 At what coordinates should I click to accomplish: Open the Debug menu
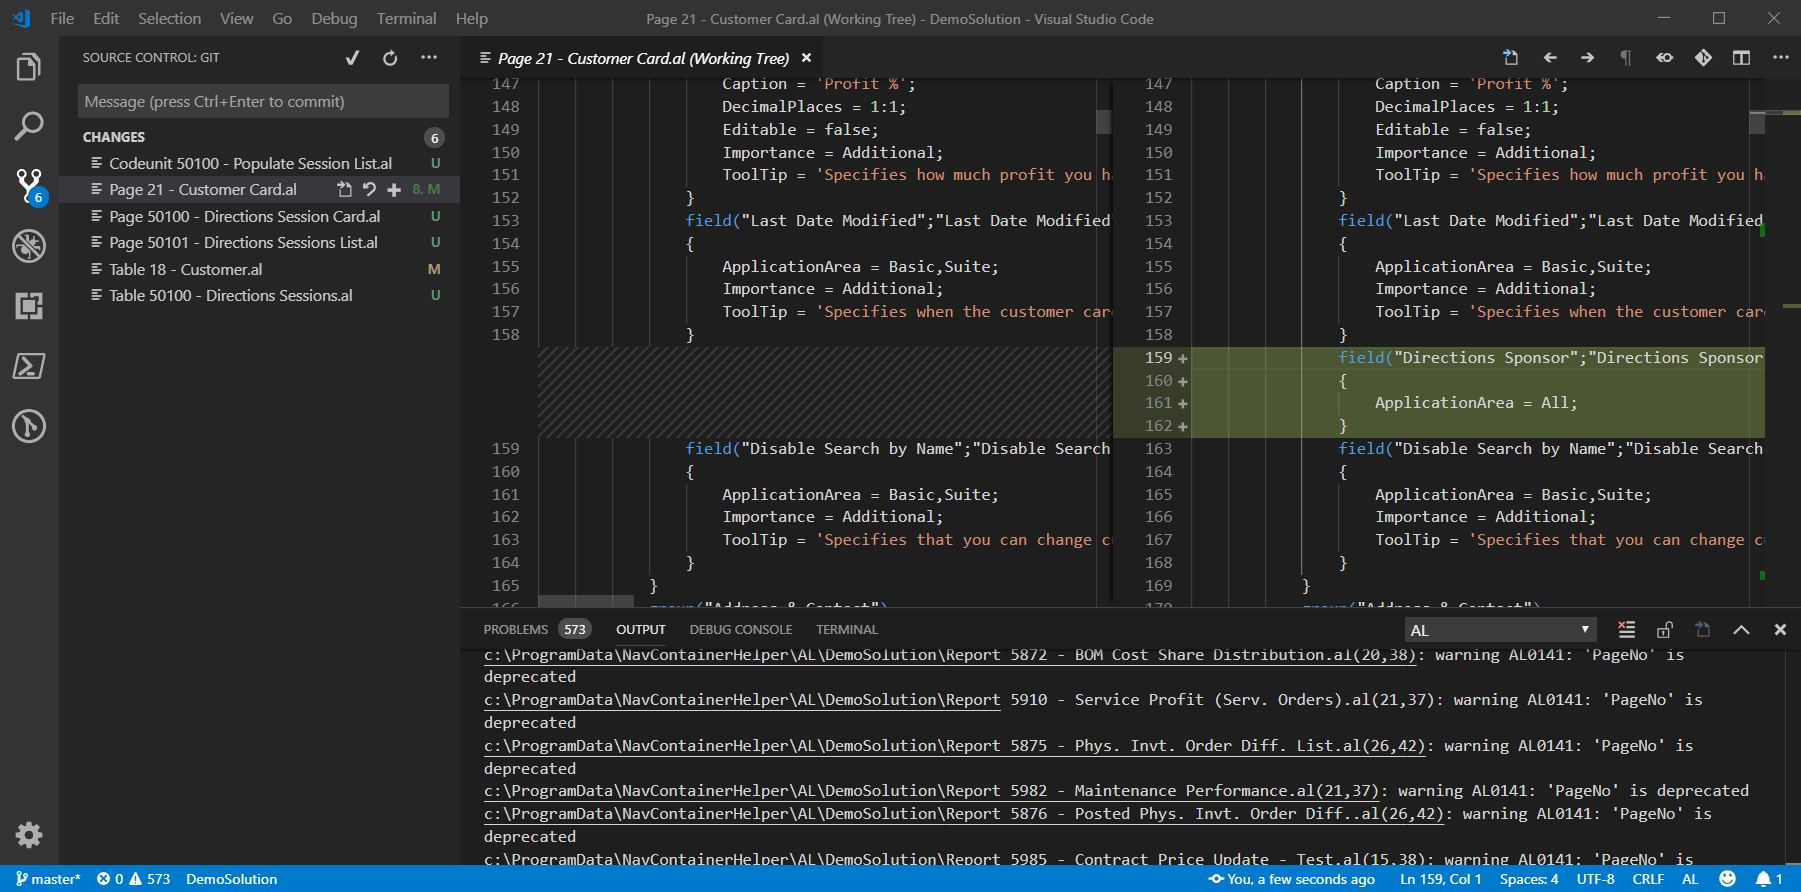point(334,18)
